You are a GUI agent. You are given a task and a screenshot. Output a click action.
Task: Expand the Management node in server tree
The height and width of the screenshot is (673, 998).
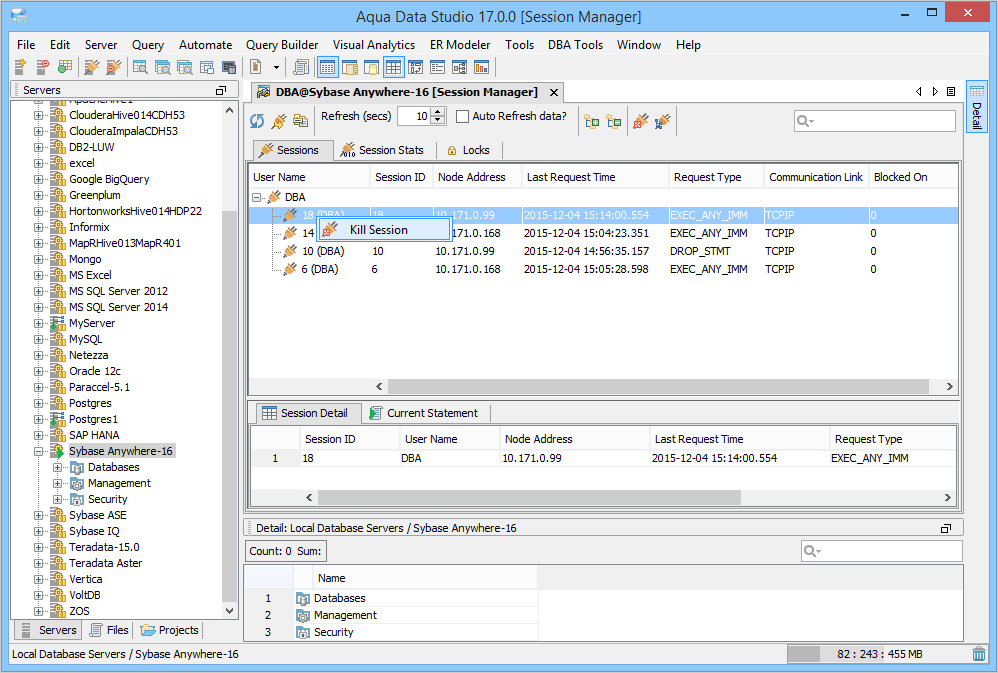click(x=57, y=483)
